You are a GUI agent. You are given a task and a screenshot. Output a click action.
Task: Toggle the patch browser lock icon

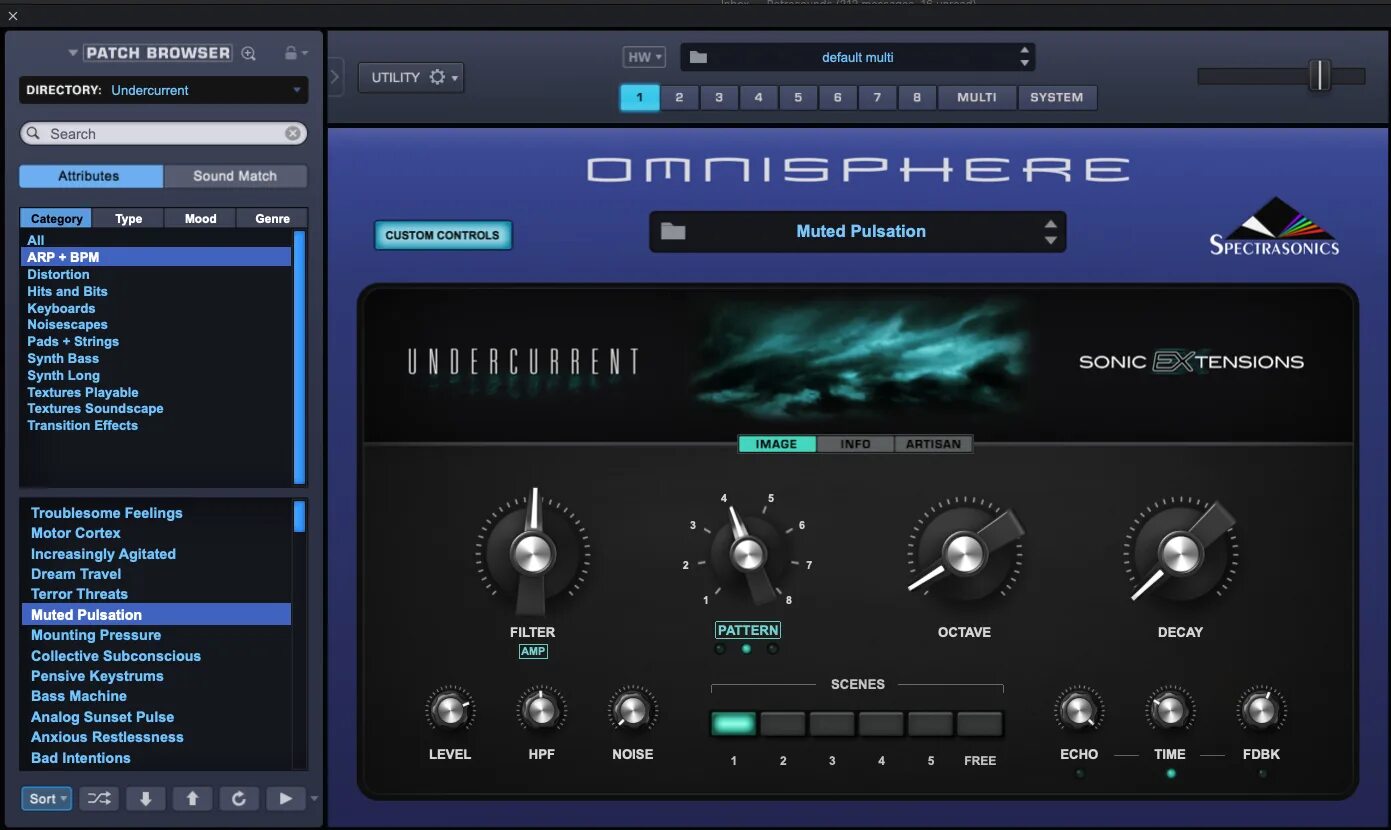pyautogui.click(x=290, y=53)
